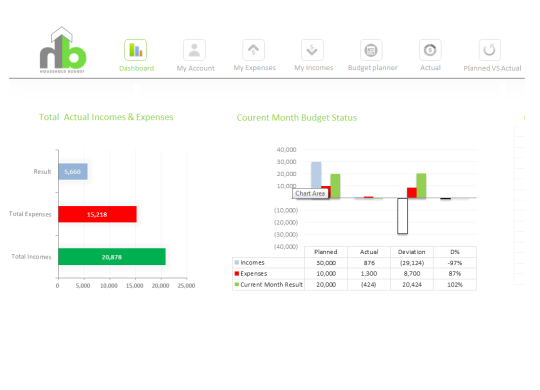
Task: Select the Expenses D% value 87%
Action: click(x=455, y=274)
